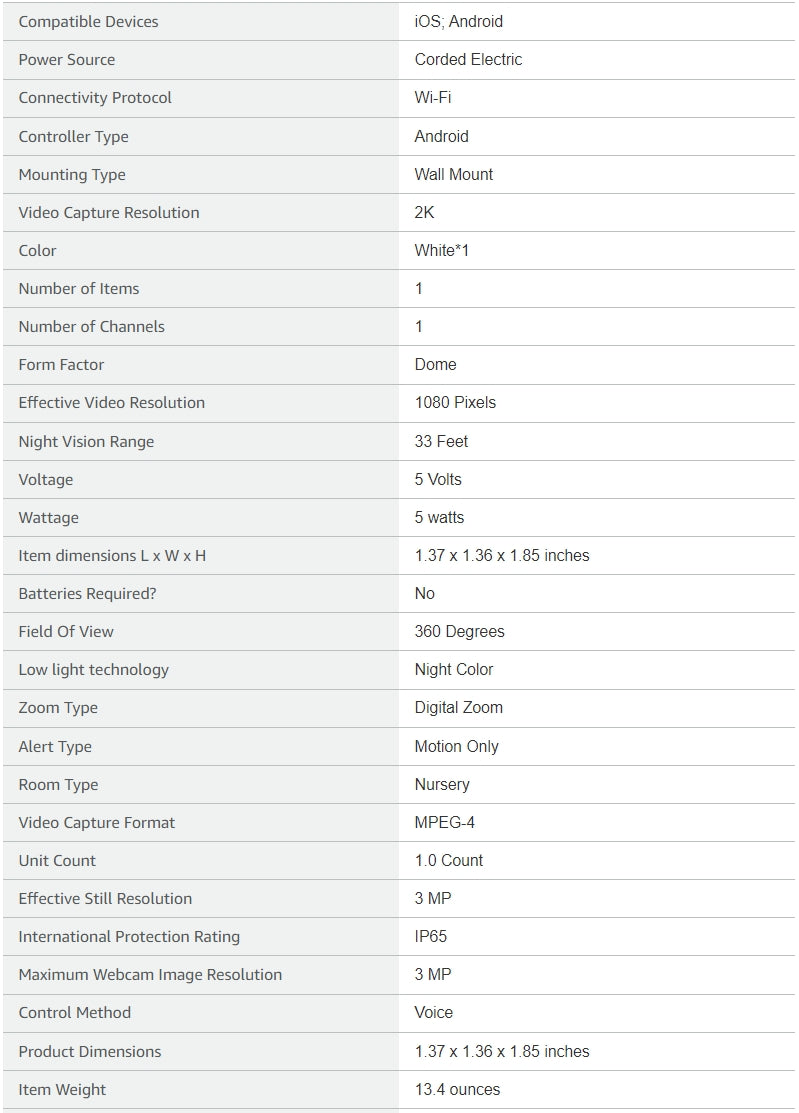The image size is (799, 1113).
Task: Select the "Motion Only" alert type value
Action: pos(457,746)
